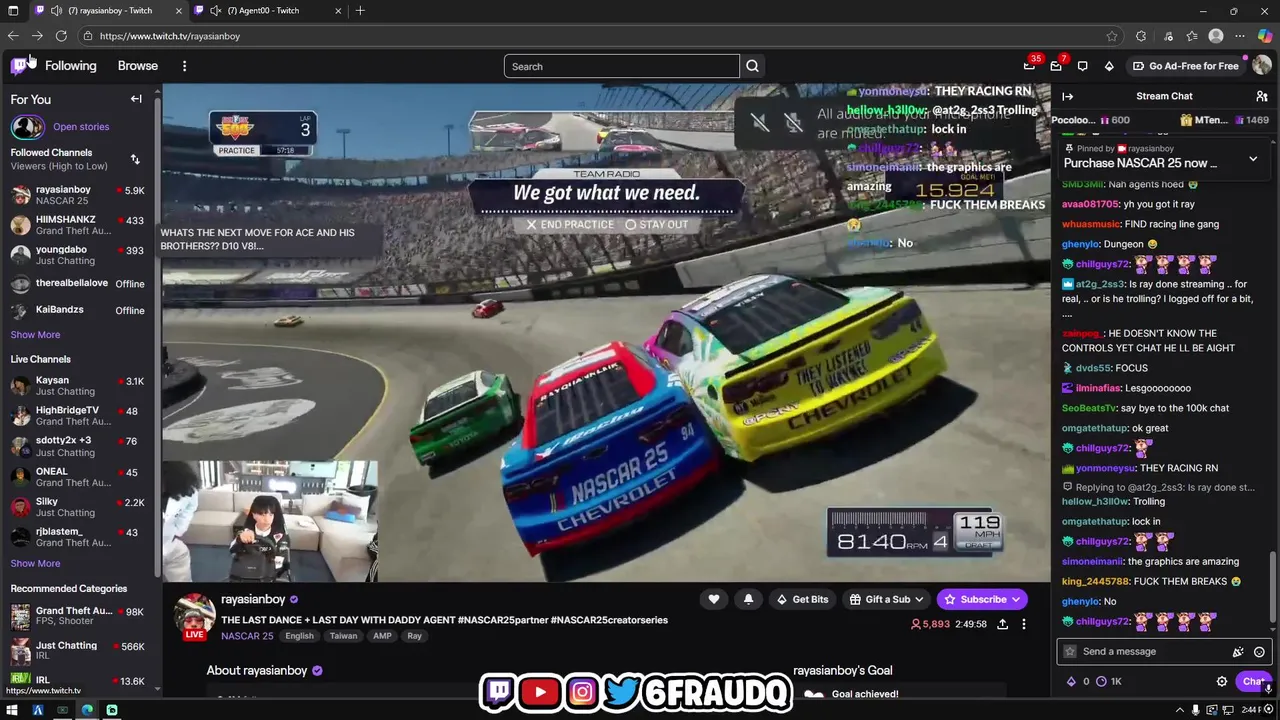Open Whispers speech bubble icon
The image size is (1280, 720).
point(1082,66)
